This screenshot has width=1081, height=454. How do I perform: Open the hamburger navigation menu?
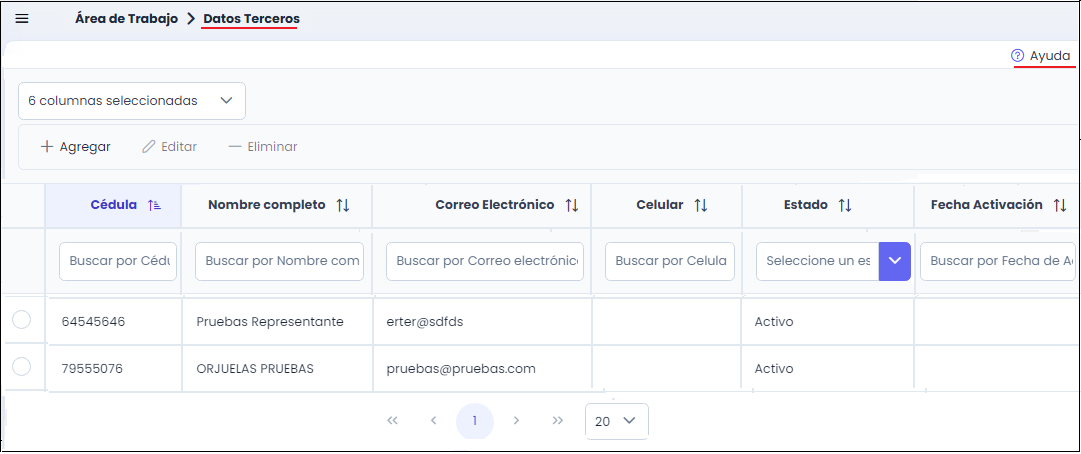pyautogui.click(x=22, y=19)
